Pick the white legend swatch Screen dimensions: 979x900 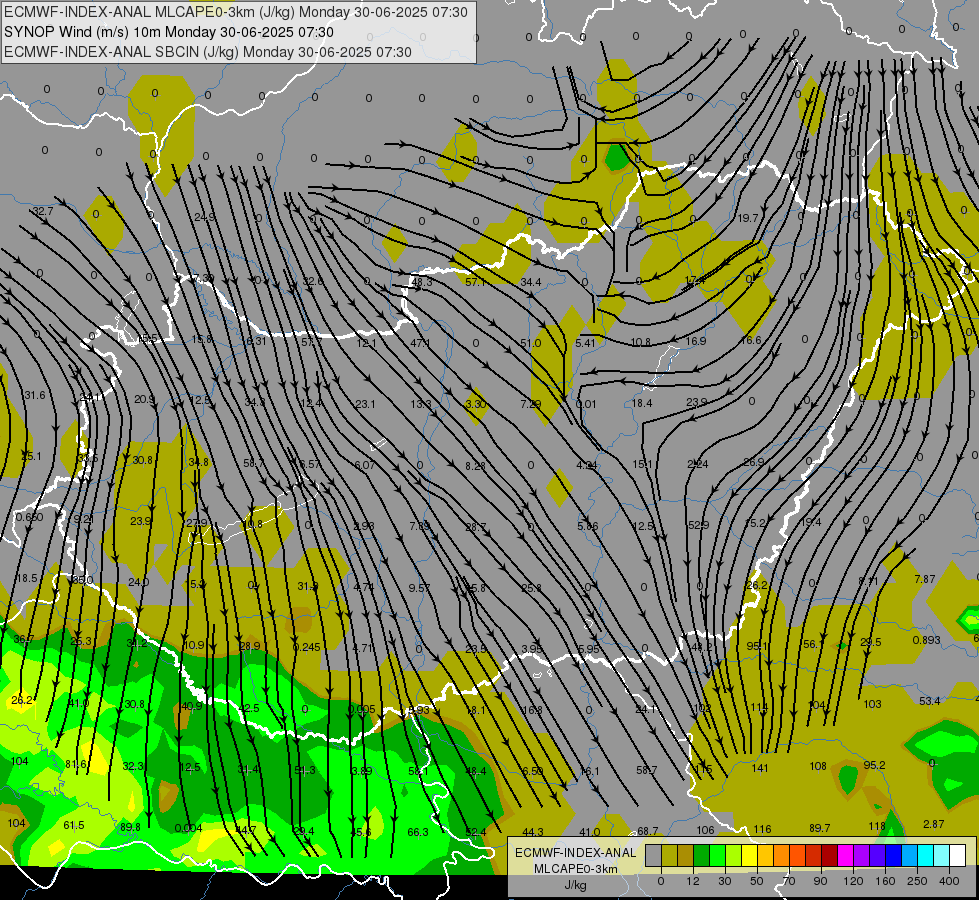[x=958, y=856]
